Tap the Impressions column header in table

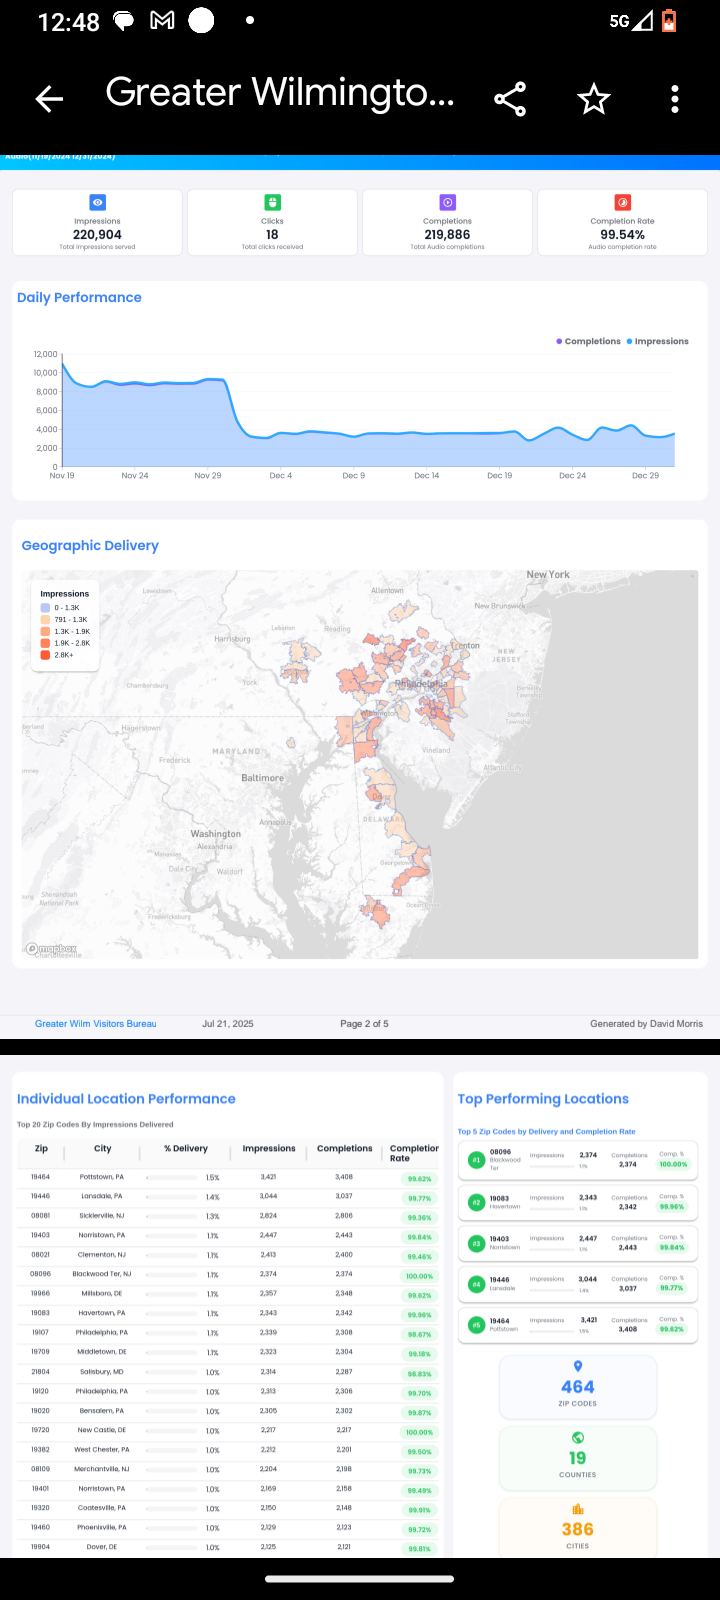coord(269,1149)
